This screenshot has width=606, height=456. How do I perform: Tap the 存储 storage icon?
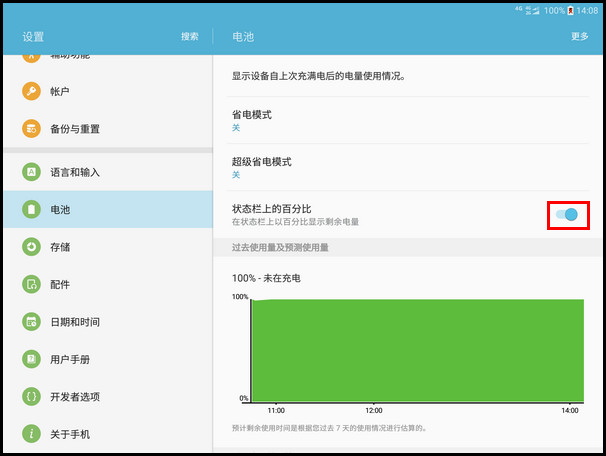coord(31,247)
